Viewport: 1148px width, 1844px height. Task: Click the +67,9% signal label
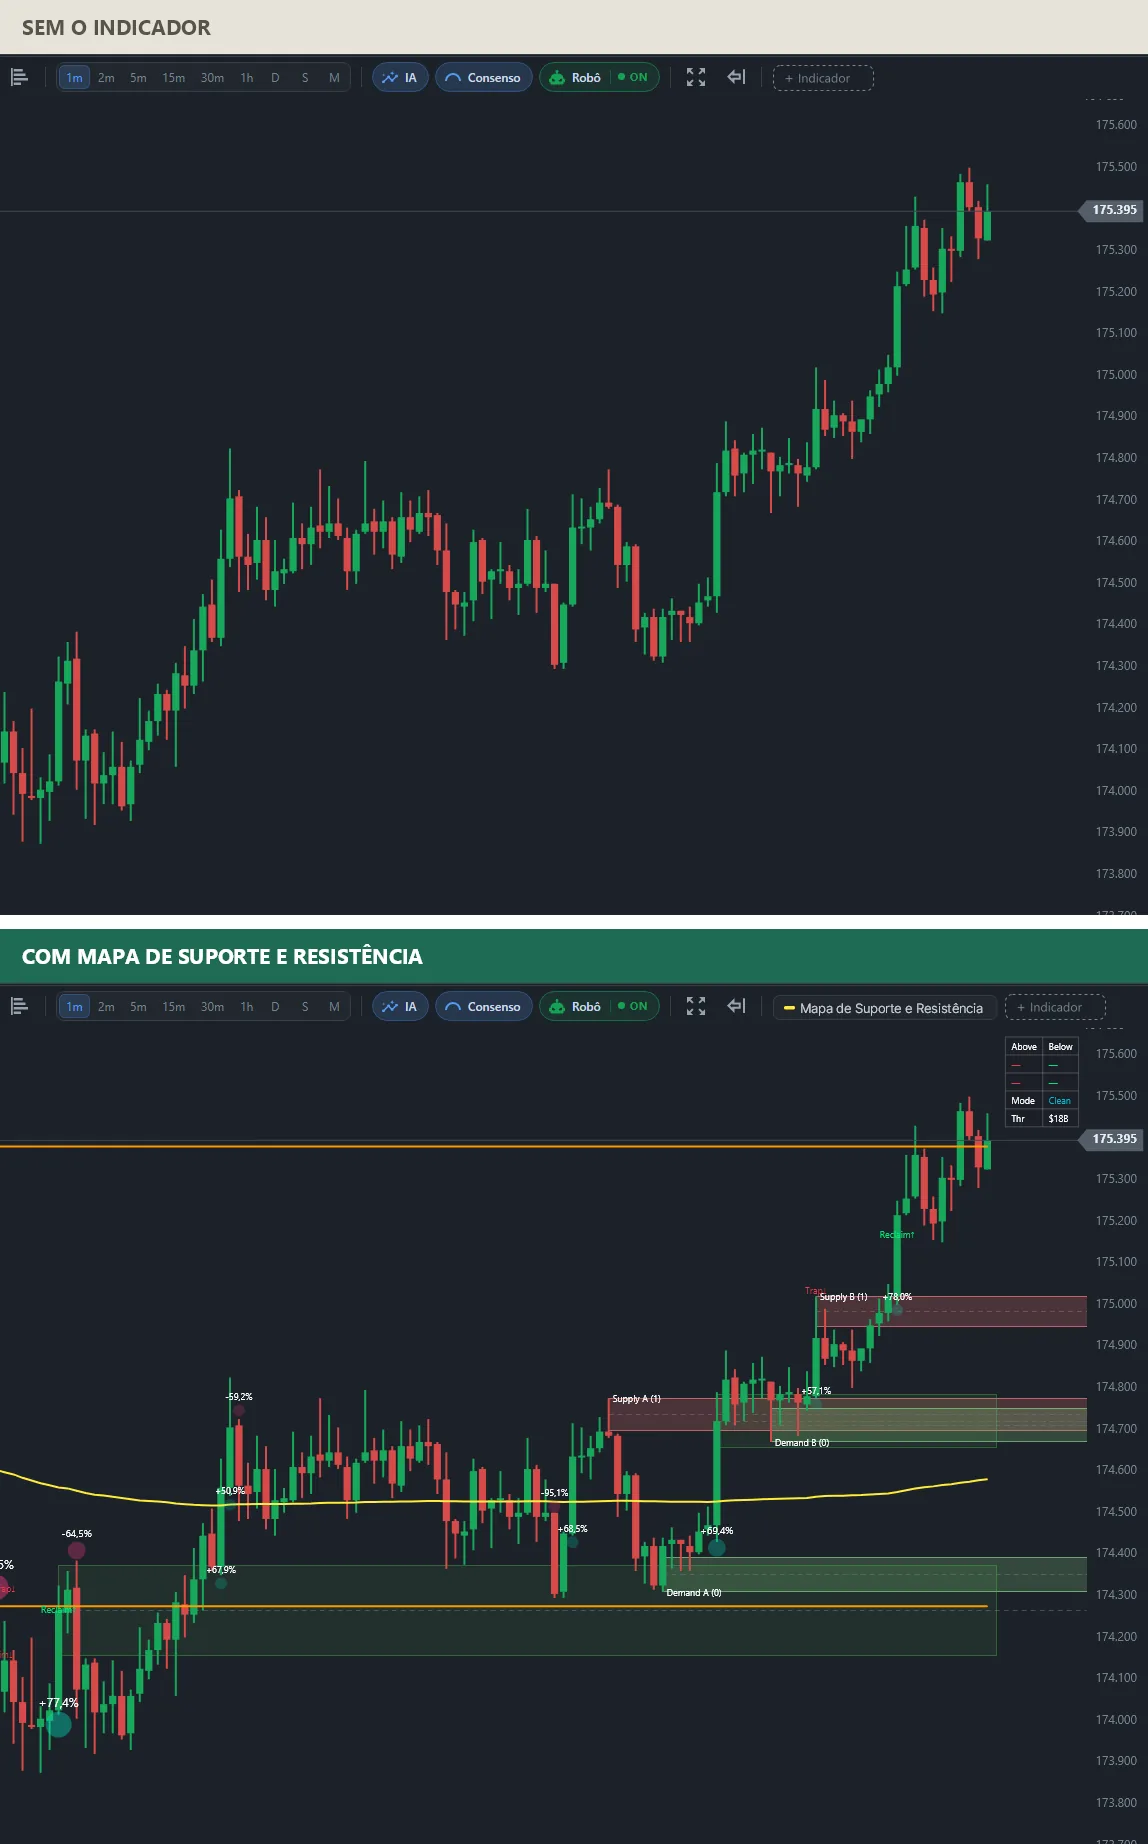click(x=222, y=1570)
